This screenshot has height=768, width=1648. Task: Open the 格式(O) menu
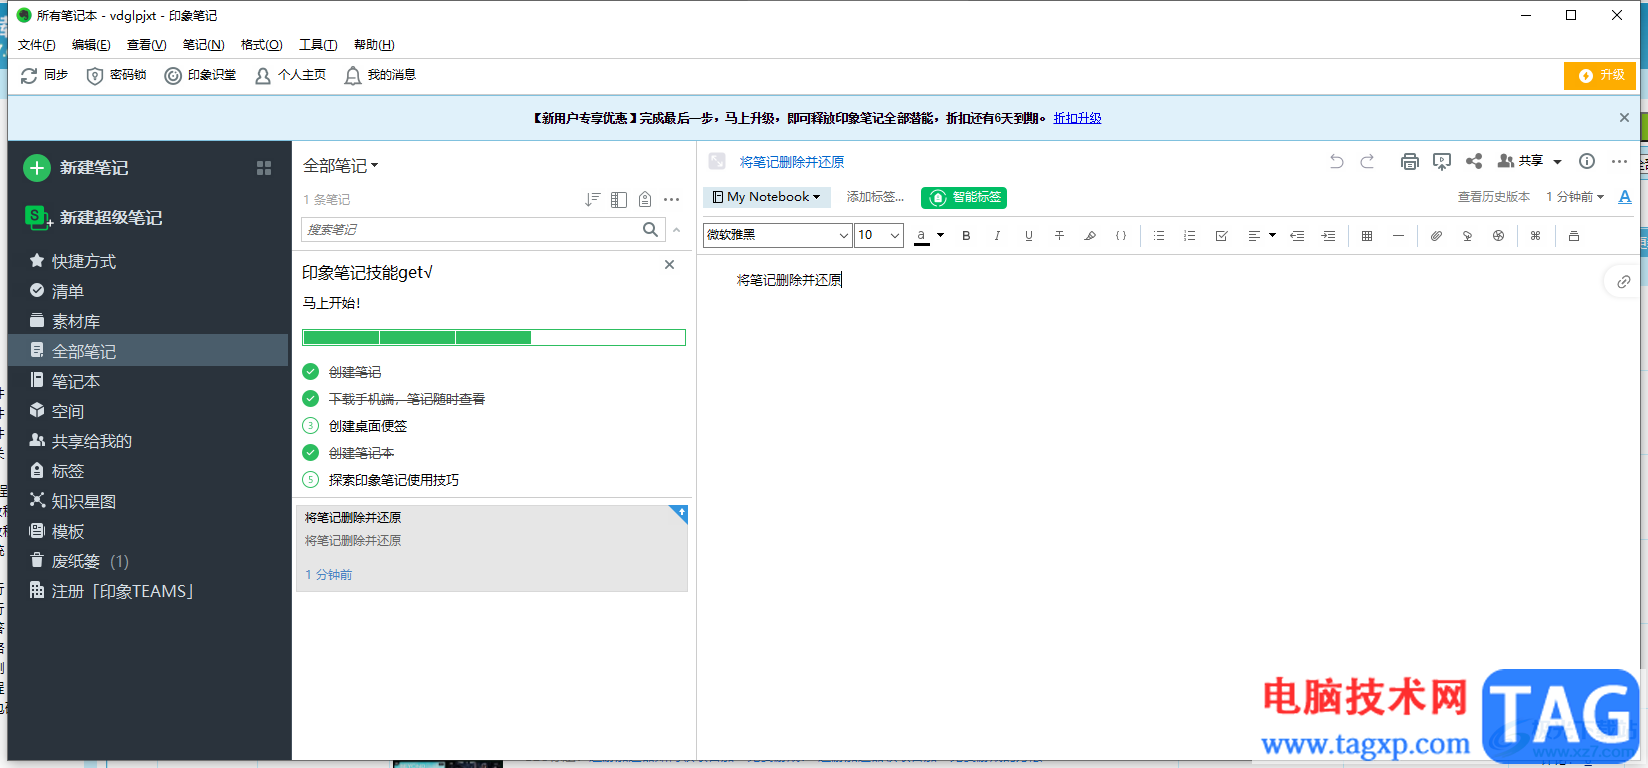261,45
